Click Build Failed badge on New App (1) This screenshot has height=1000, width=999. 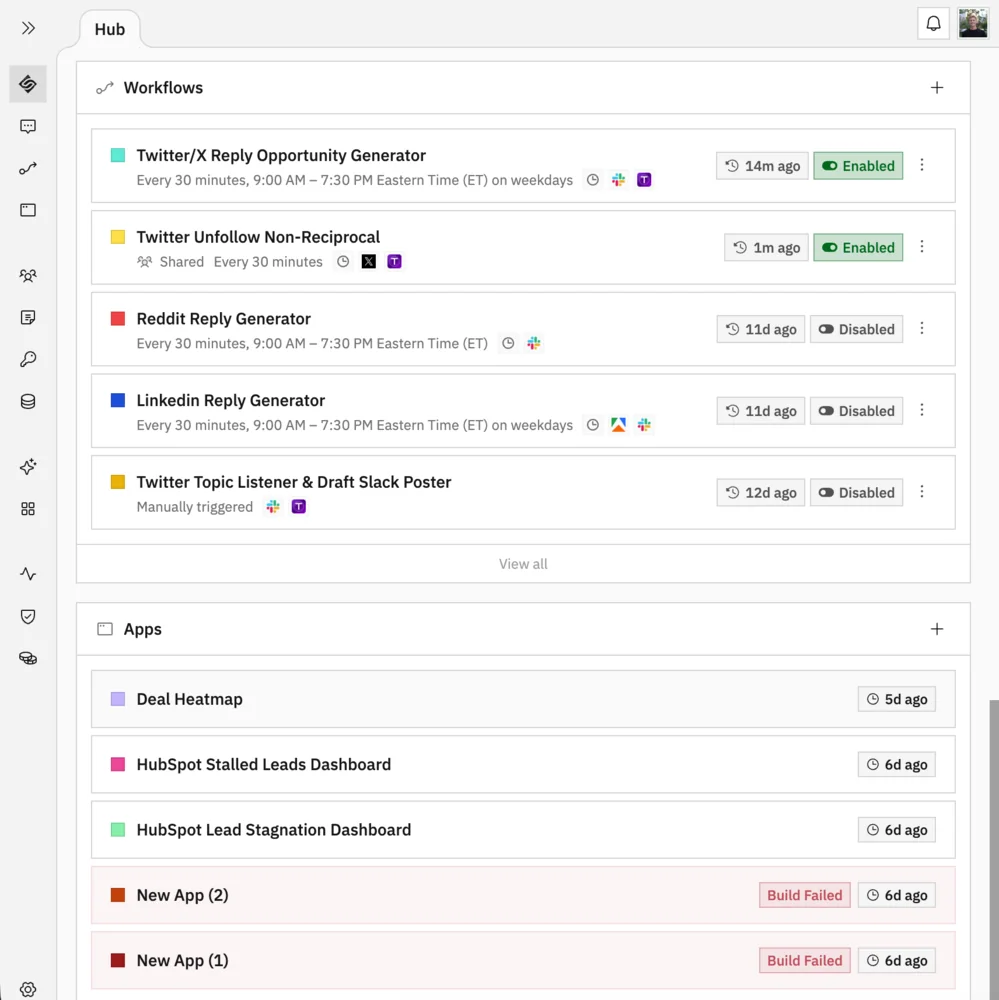804,960
